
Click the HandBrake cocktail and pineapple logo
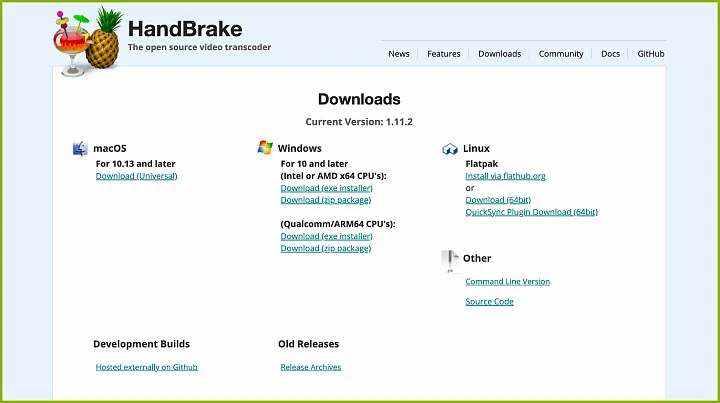[88, 41]
